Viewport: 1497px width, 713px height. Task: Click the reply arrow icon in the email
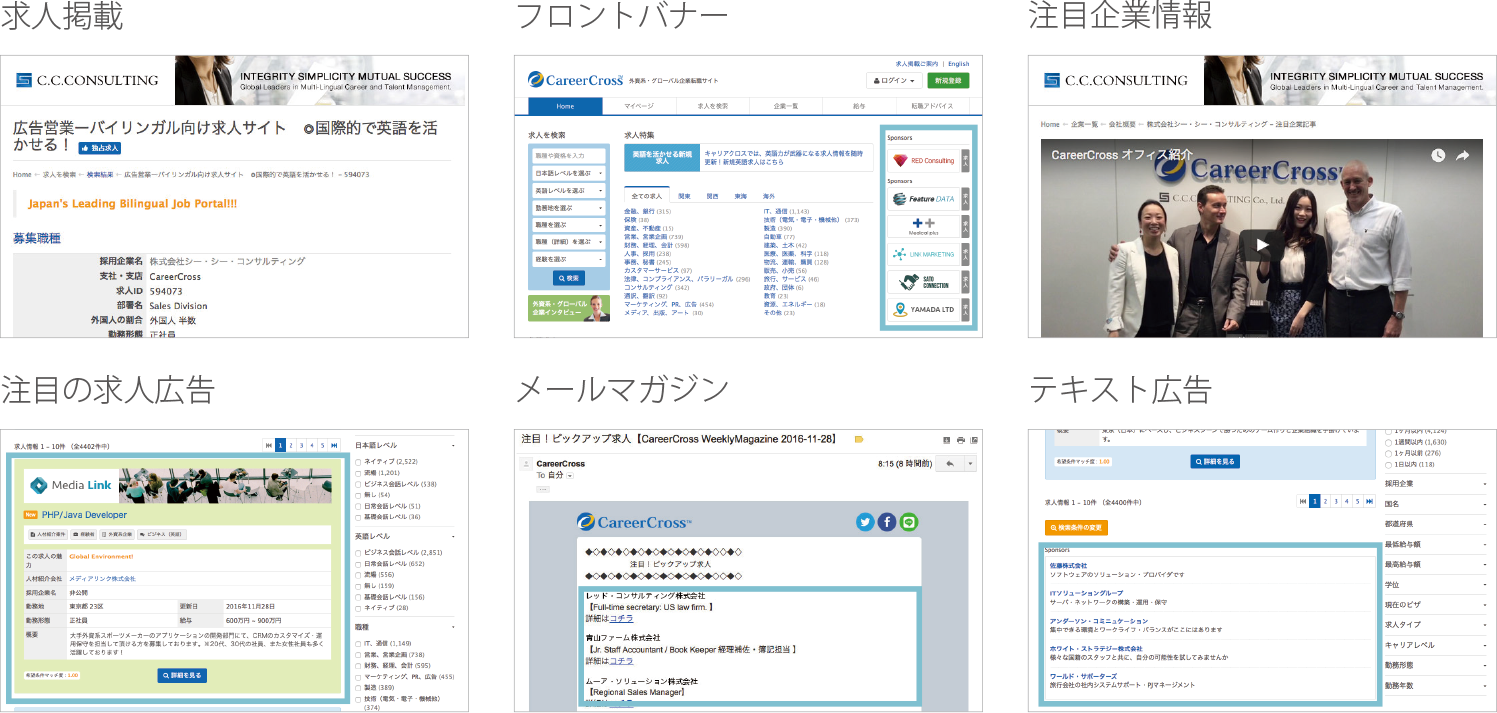[949, 463]
